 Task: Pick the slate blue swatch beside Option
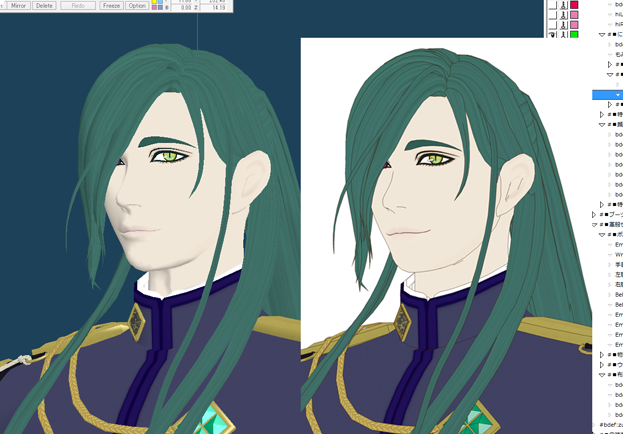click(x=160, y=8)
